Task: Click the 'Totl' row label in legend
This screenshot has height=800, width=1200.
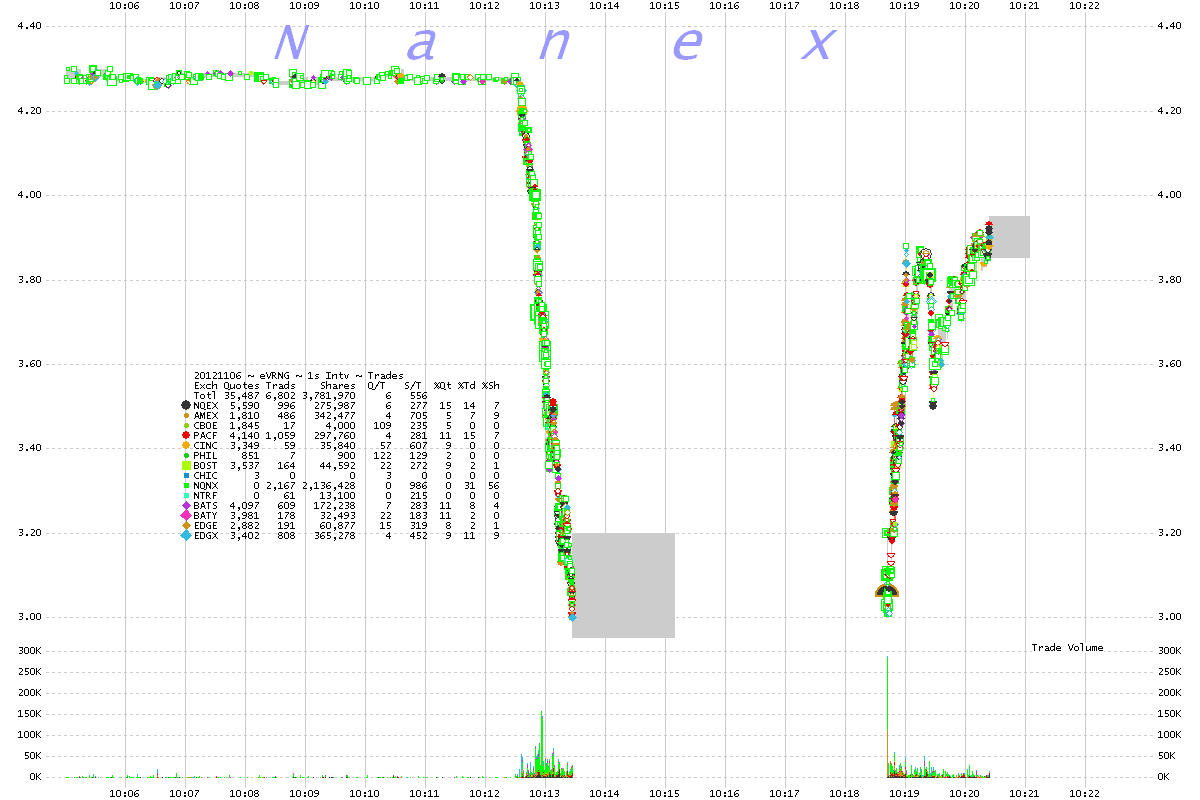Action: click(x=206, y=396)
